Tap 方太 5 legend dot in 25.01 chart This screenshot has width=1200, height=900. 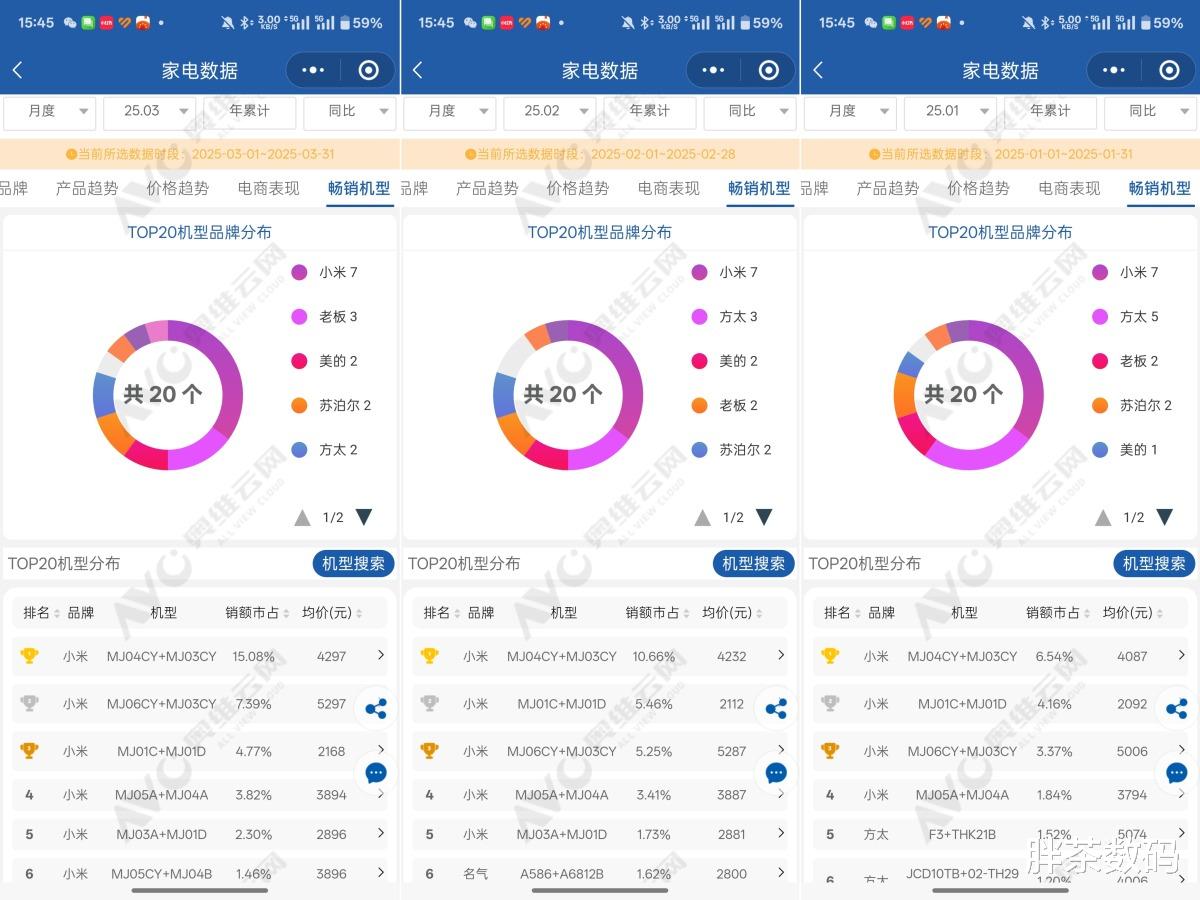(x=1100, y=316)
